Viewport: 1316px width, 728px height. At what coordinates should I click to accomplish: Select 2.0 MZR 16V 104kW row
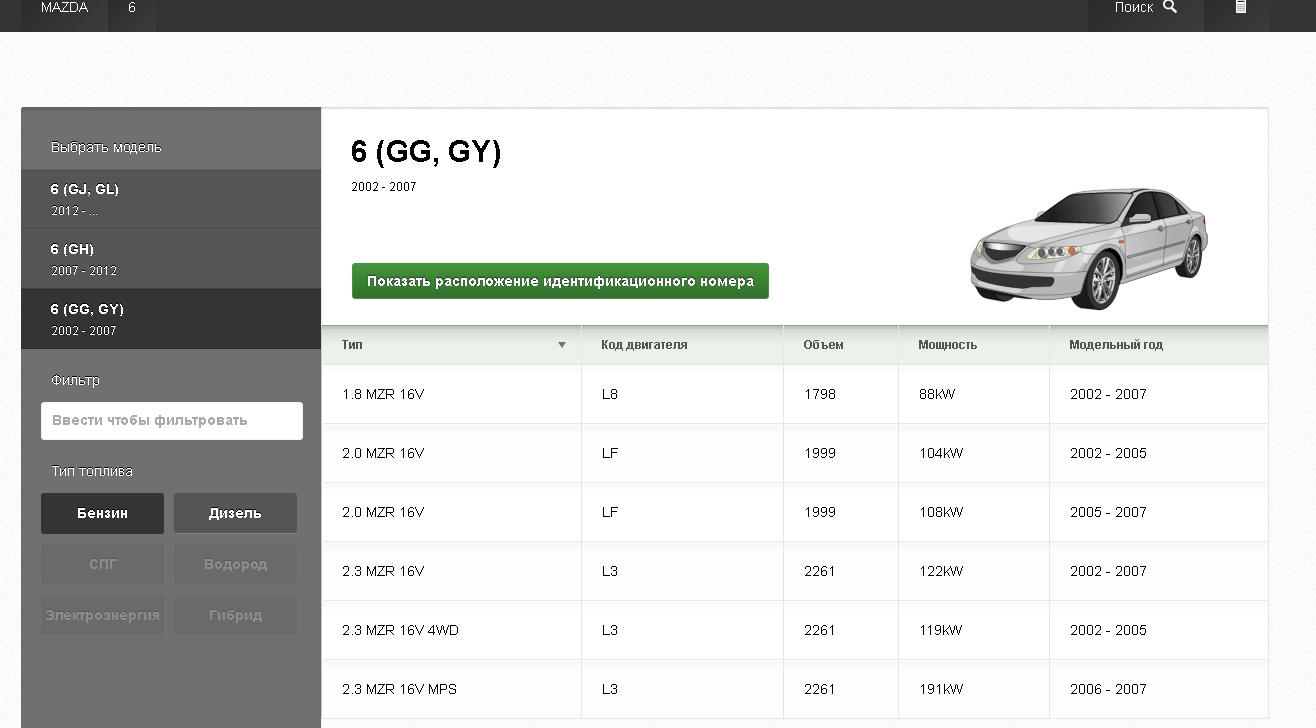tap(795, 453)
